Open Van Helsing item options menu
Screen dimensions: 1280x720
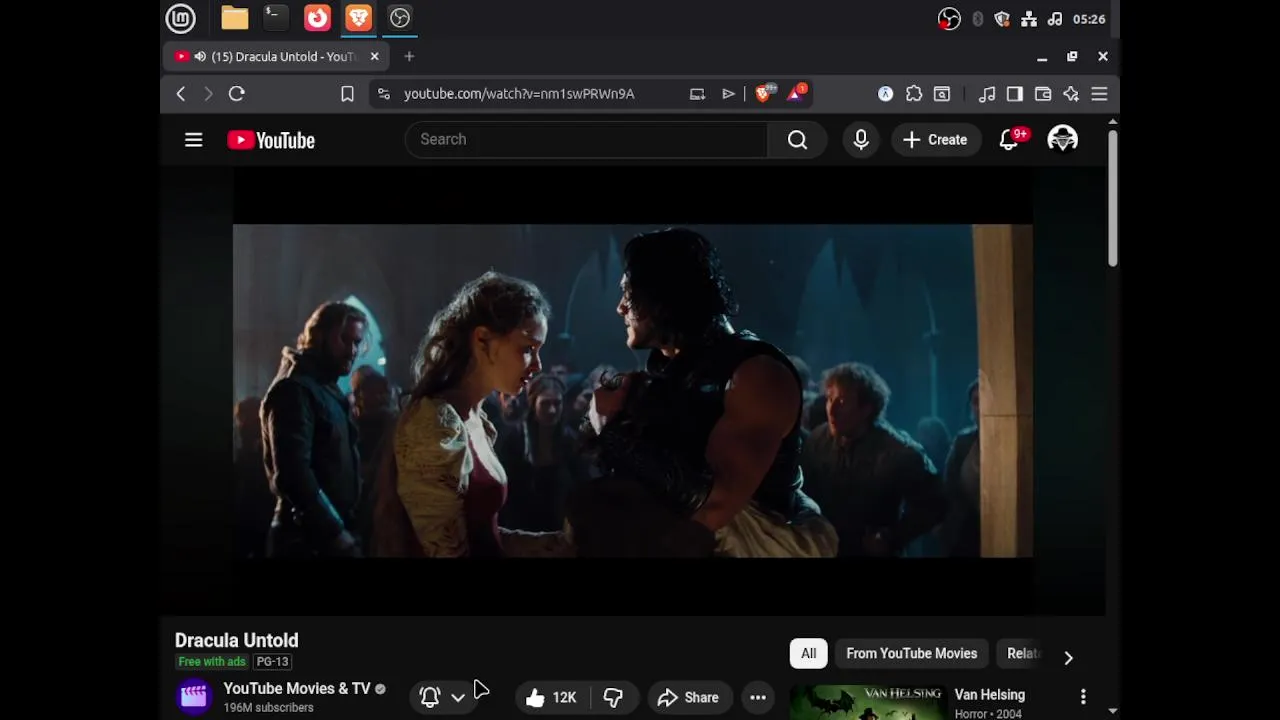pos(1083,696)
